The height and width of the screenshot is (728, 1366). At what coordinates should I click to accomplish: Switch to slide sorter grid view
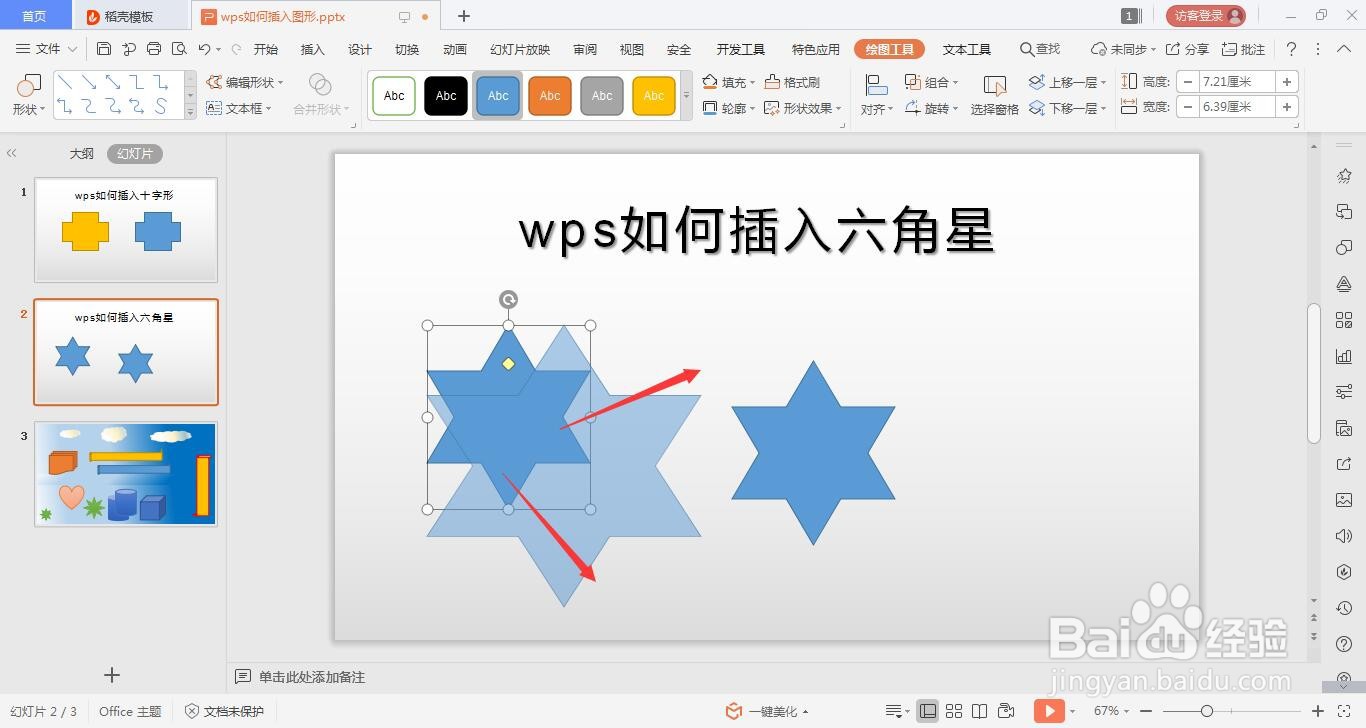[954, 711]
